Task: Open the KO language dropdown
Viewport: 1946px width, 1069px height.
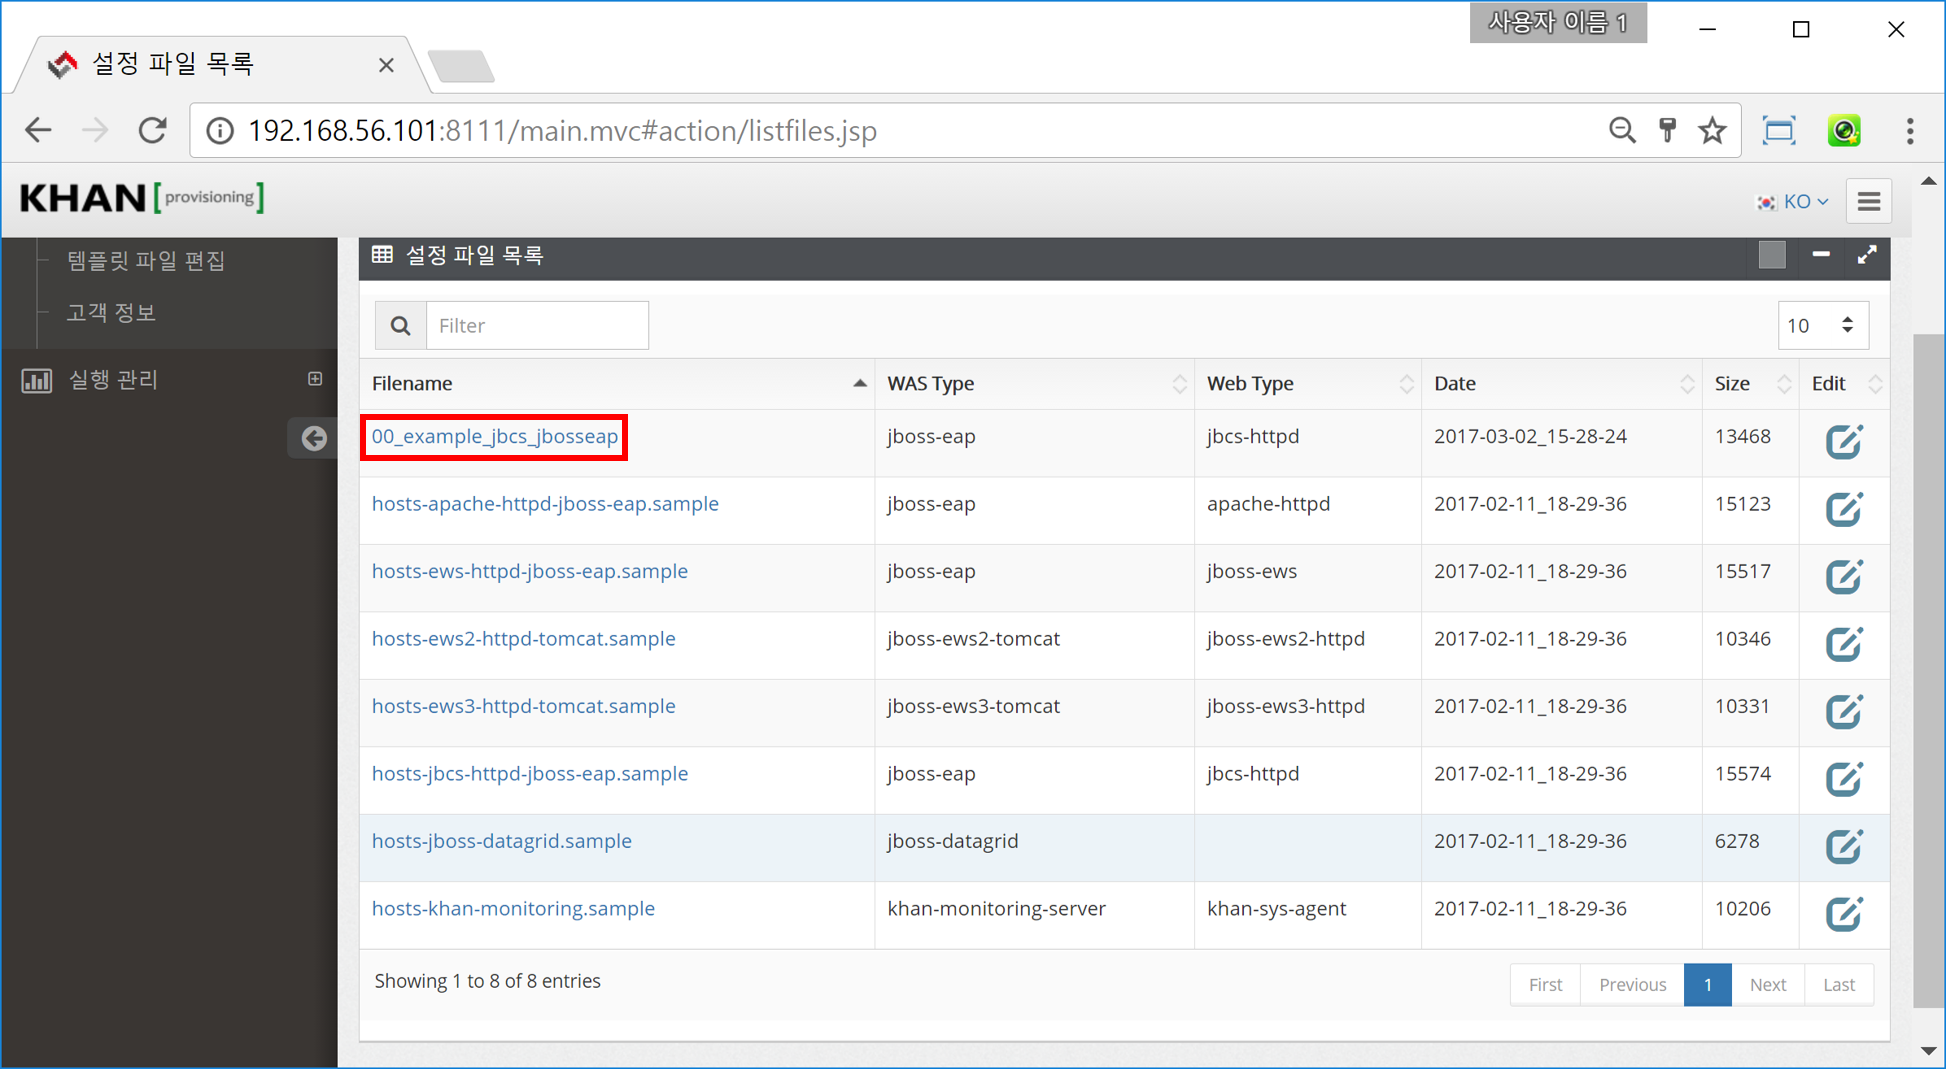Action: tap(1794, 202)
